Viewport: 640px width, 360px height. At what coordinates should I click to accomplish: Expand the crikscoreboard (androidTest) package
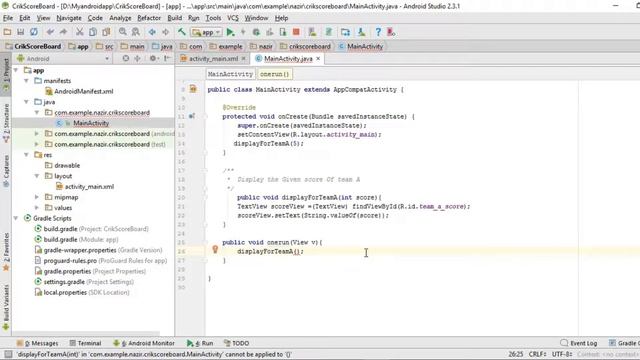37,133
